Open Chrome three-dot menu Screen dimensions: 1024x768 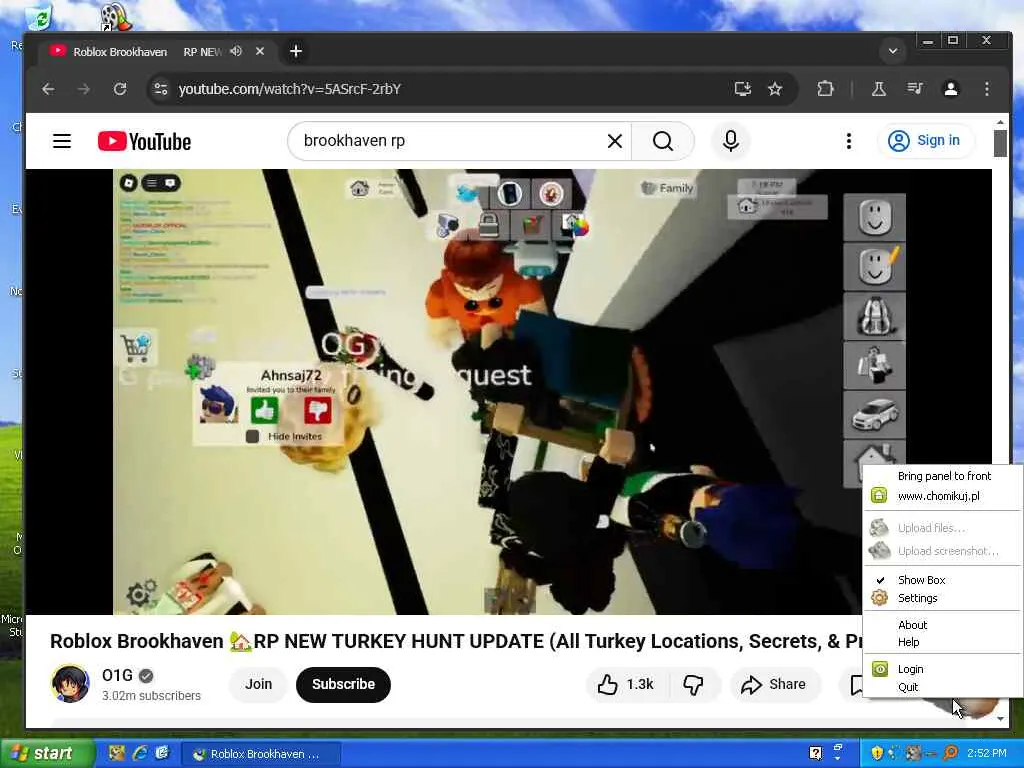pos(987,89)
